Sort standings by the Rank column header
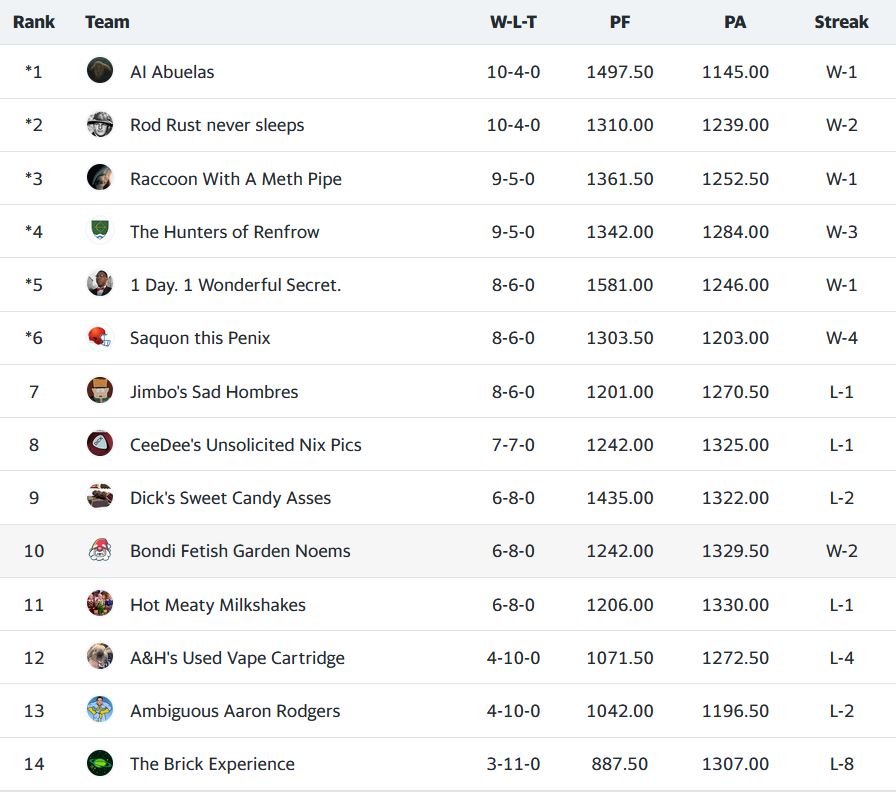896x794 pixels. [x=34, y=22]
